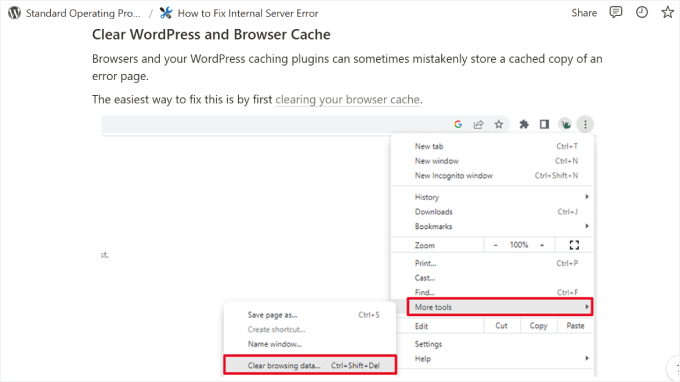Click the Google icon in Chrome toolbar
The image size is (680, 382).
458,124
